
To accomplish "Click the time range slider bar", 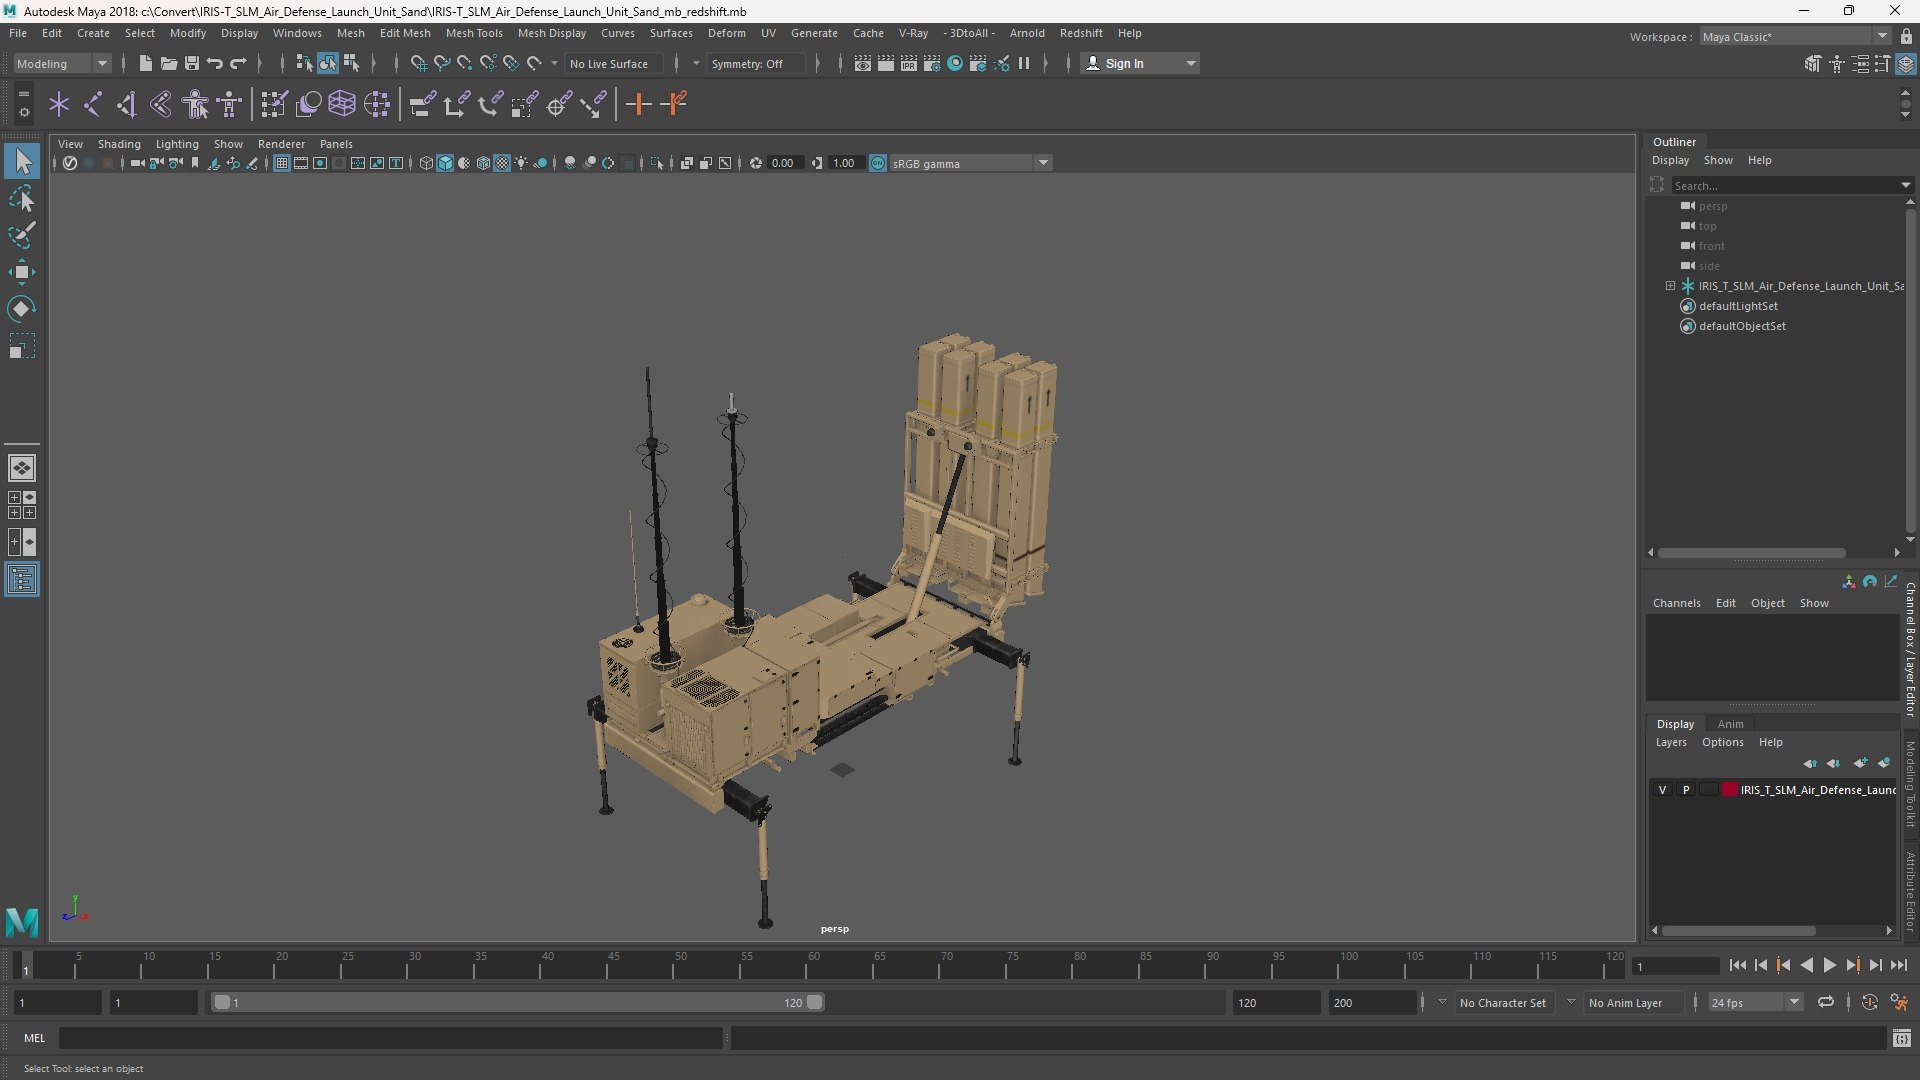I will [x=516, y=1002].
